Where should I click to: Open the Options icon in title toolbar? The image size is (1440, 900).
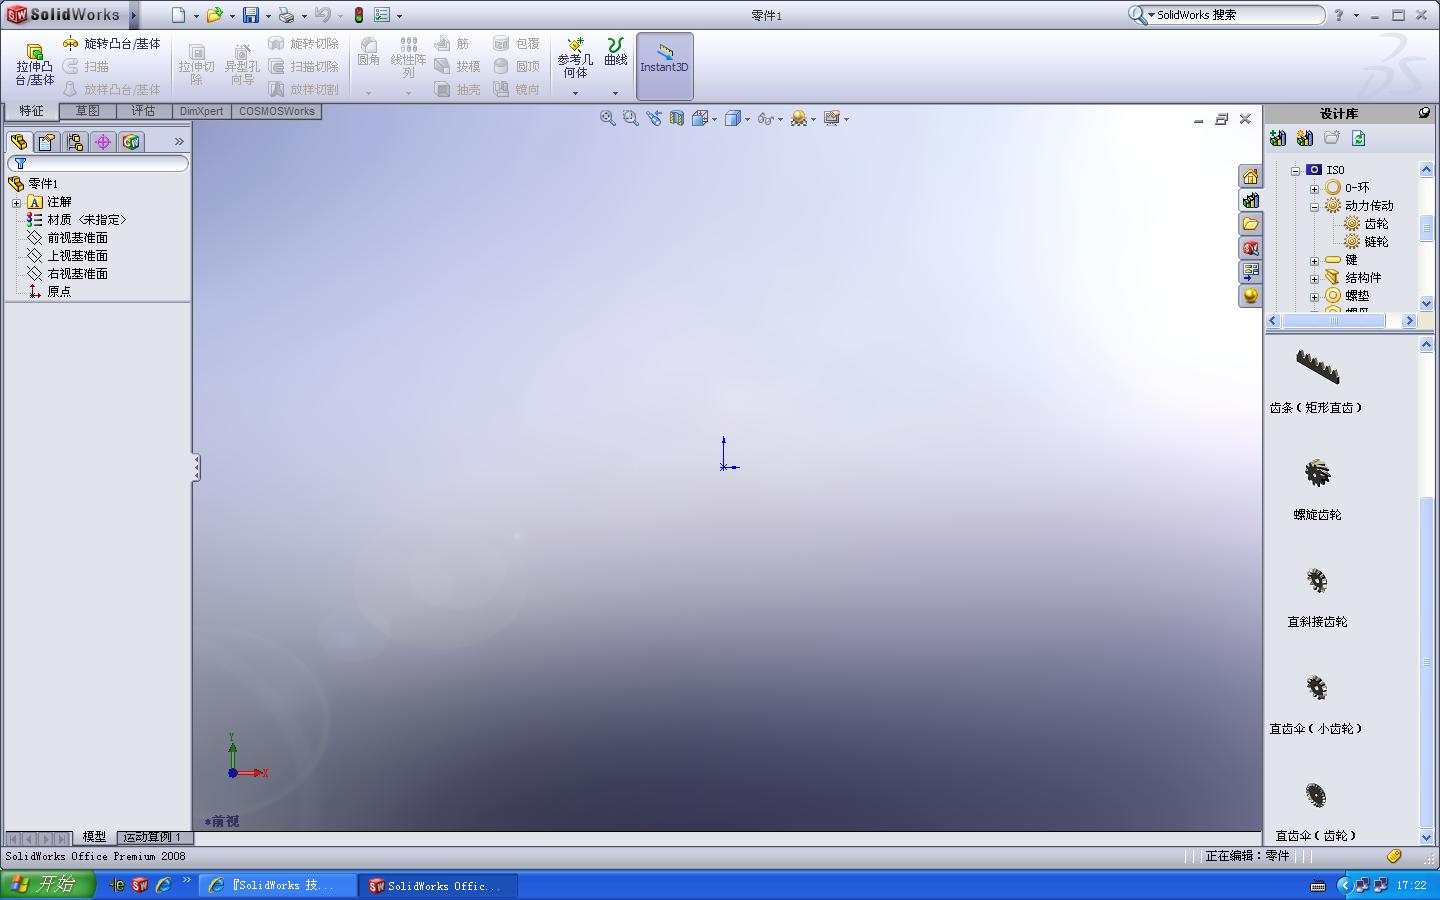[x=382, y=15]
